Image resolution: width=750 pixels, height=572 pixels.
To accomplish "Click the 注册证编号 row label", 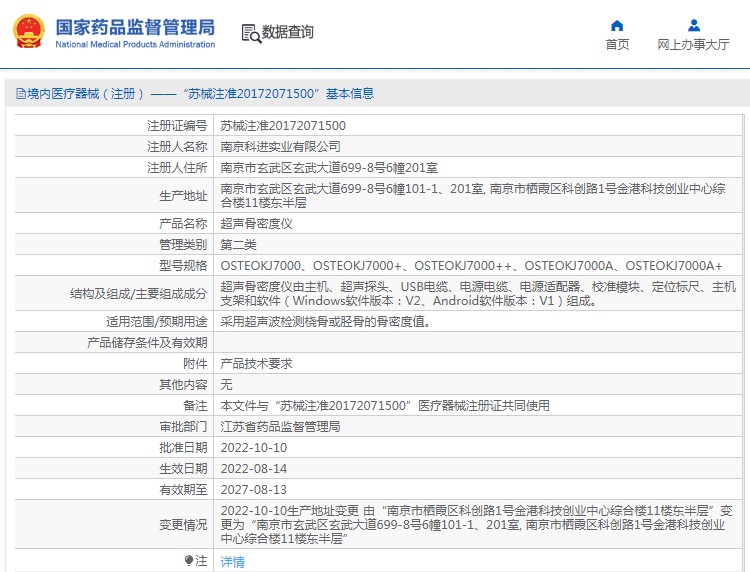I will pos(177,126).
